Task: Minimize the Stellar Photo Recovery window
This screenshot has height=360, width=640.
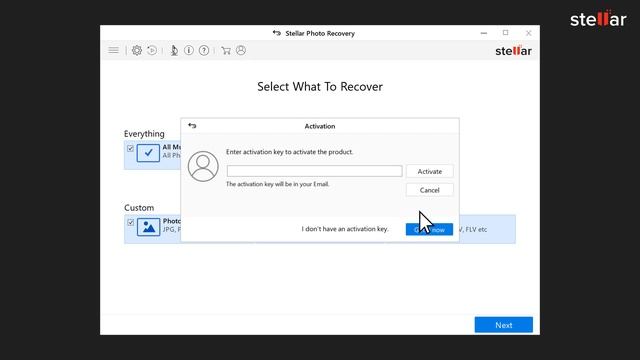Action: click(x=484, y=33)
